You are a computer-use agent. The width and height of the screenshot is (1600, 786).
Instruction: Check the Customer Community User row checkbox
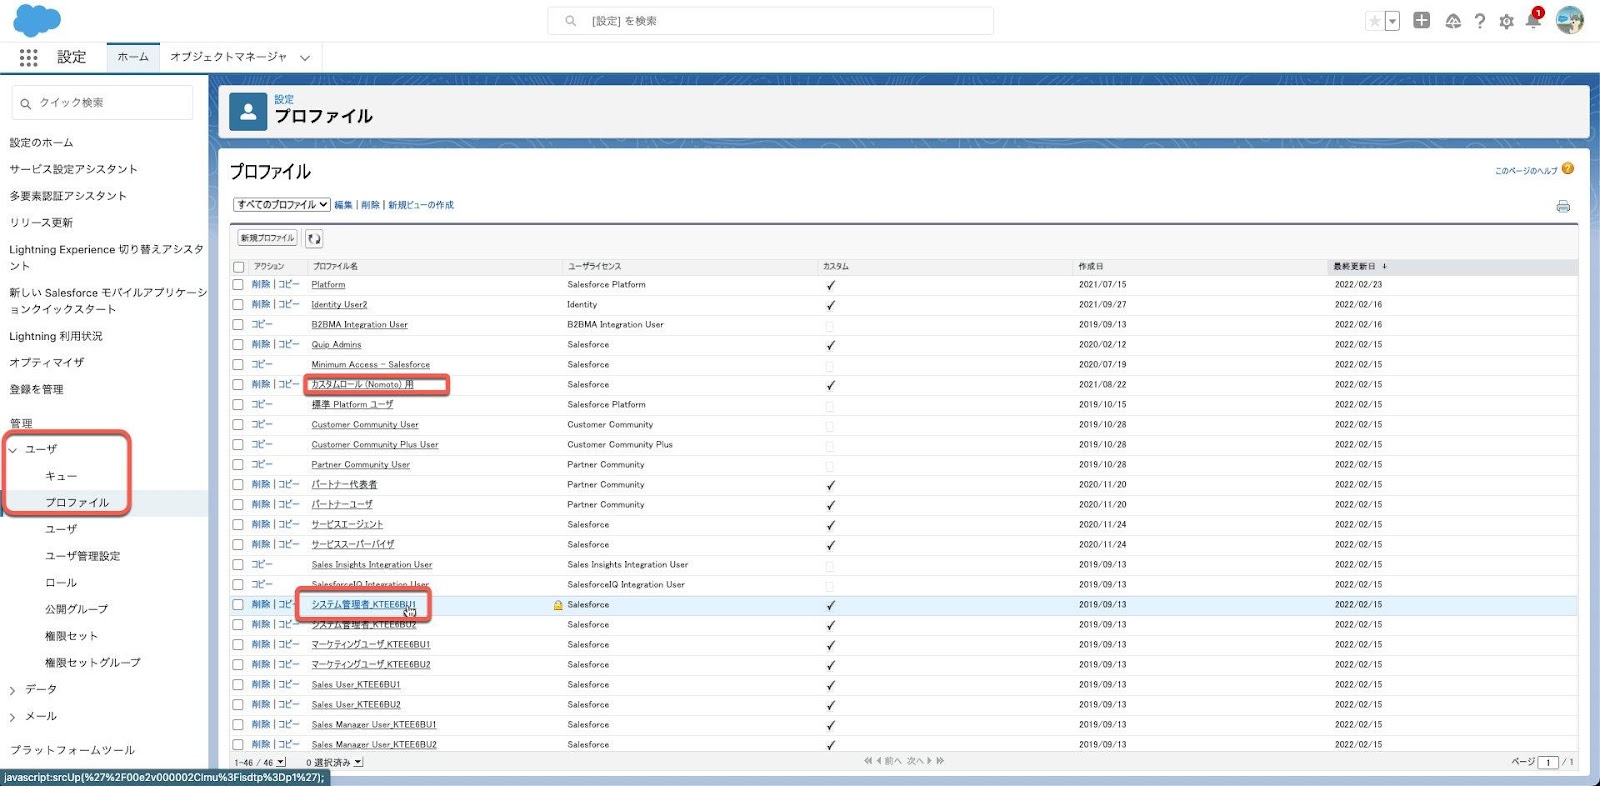238,425
